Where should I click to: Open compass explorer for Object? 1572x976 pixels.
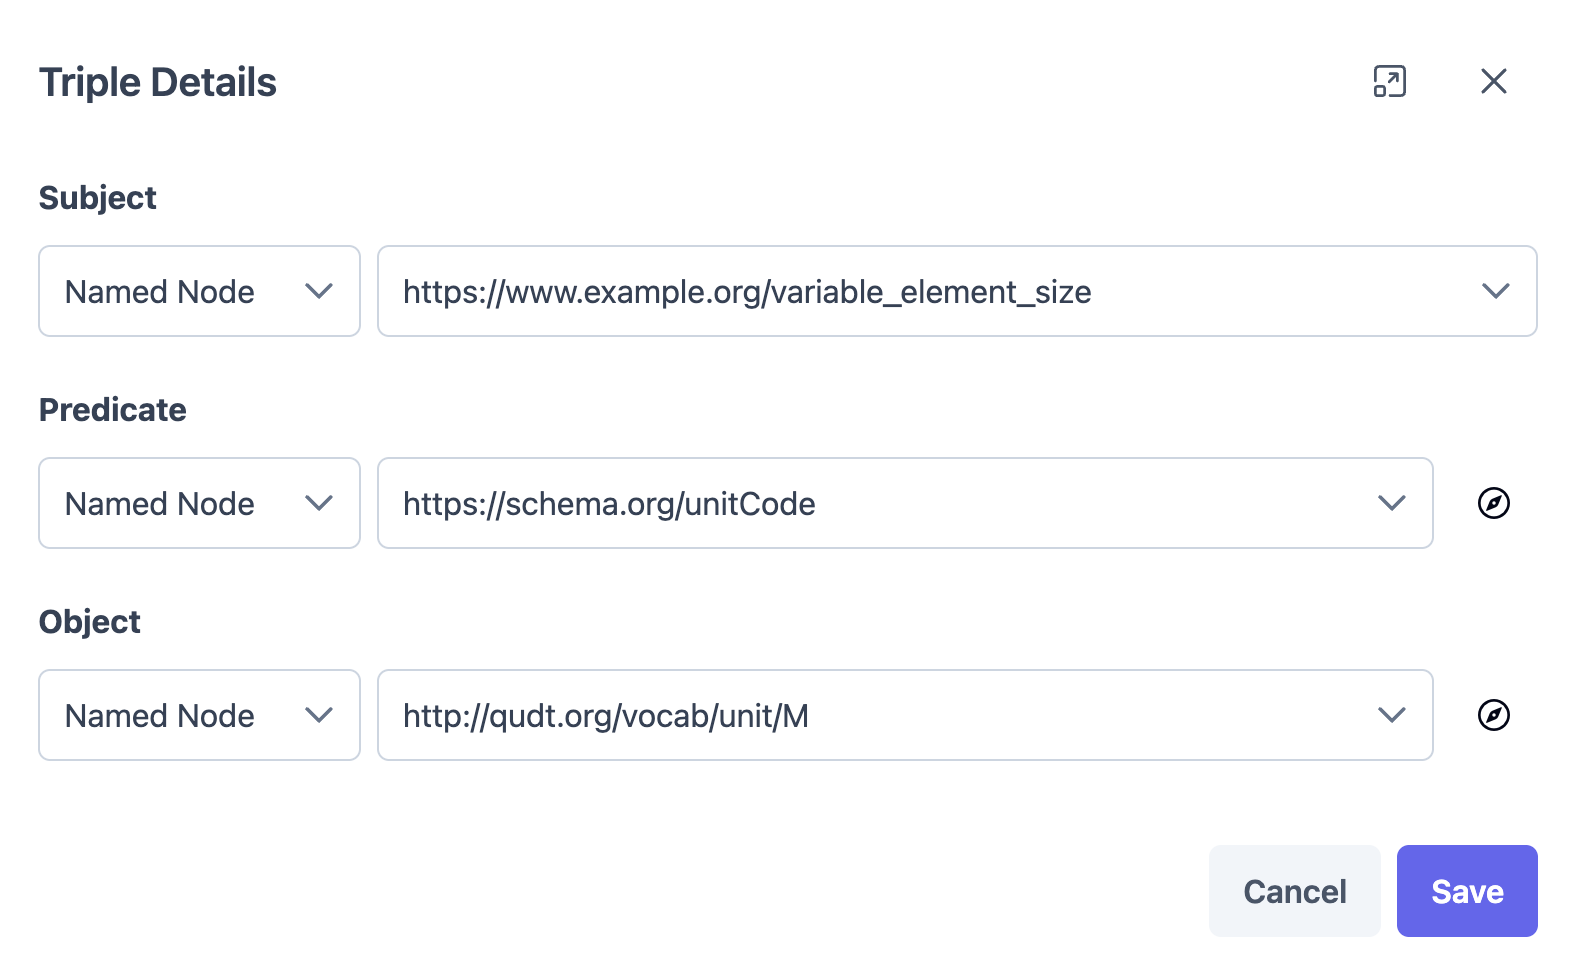1493,715
